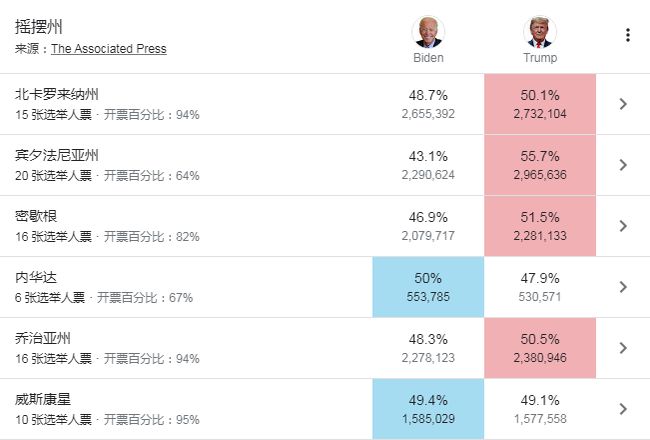This screenshot has width=650, height=440.
Task: Click Trump's portrait photo
Action: [x=540, y=32]
